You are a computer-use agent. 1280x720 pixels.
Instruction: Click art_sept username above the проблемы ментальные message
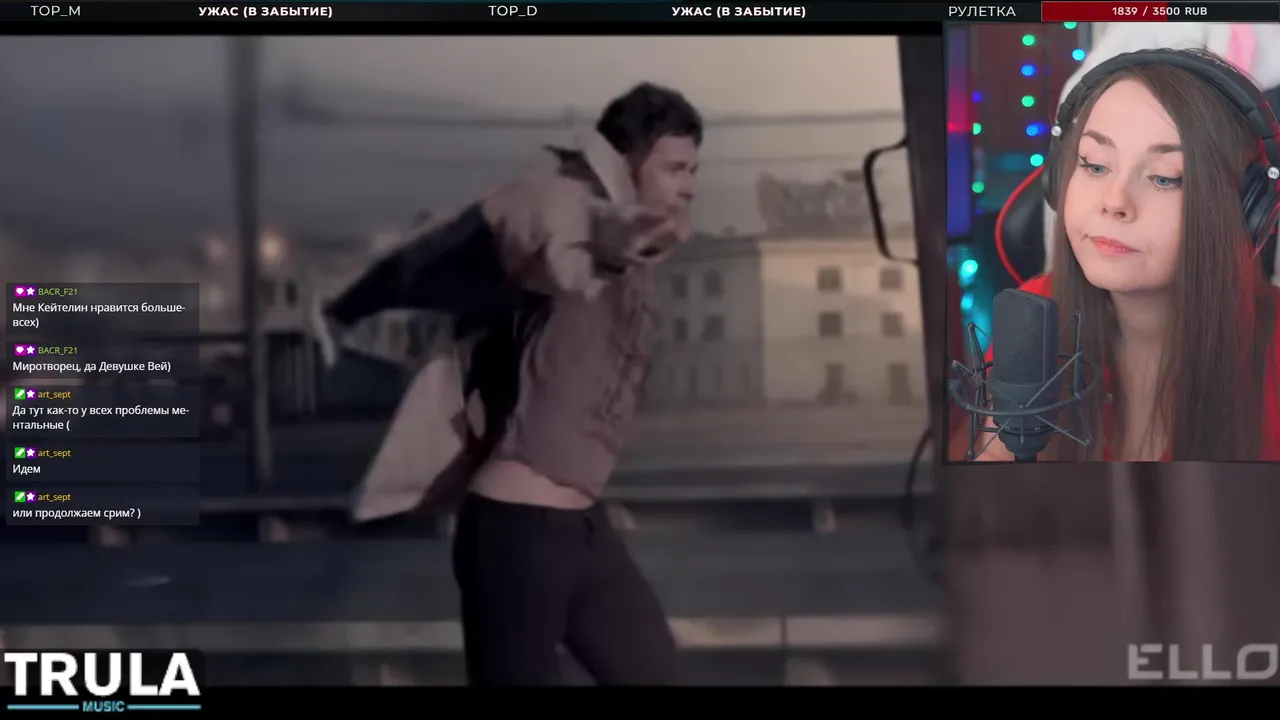54,394
